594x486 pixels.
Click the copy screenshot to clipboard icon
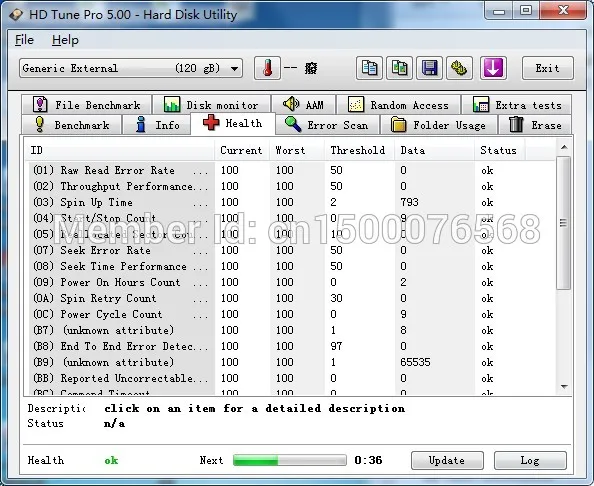[x=399, y=68]
